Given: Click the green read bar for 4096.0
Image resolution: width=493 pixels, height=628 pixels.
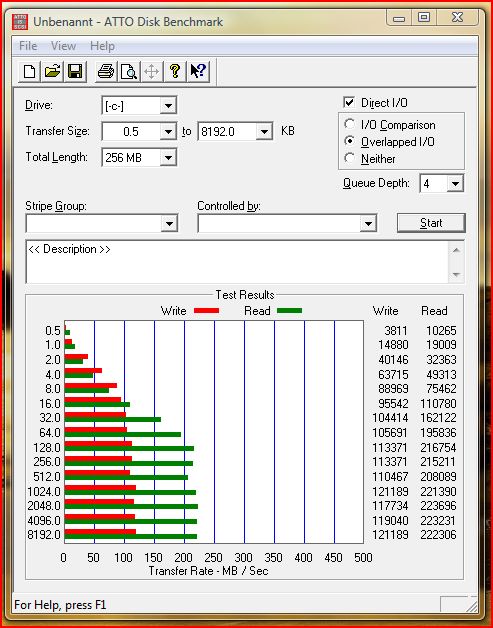Looking at the screenshot, I should tap(131, 521).
